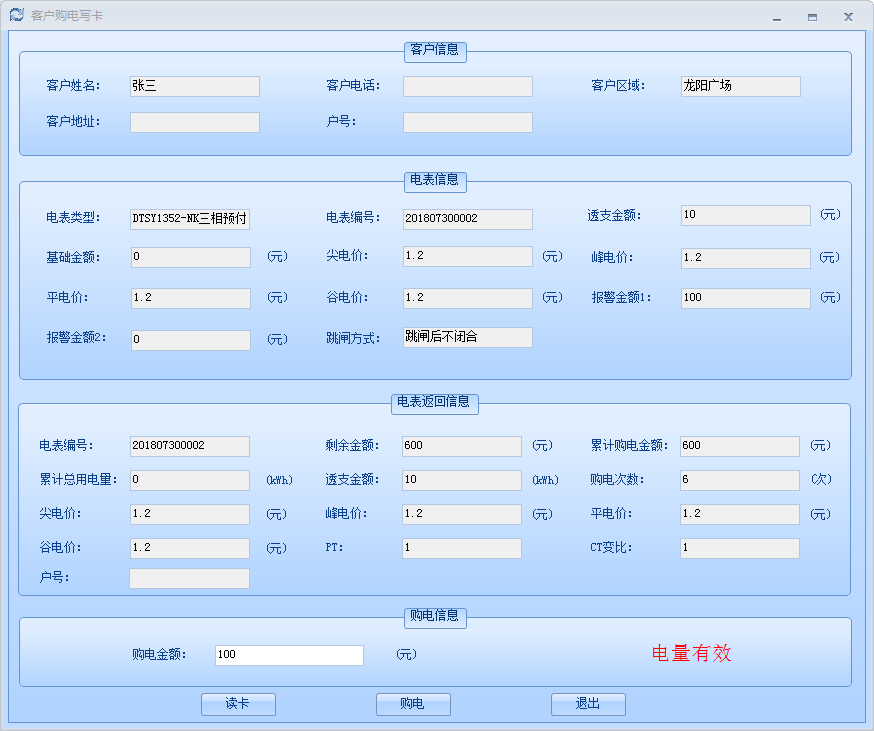Screen dimensions: 874x731
Task: Click the 剩余金额 field showing 600
Action: 461,446
